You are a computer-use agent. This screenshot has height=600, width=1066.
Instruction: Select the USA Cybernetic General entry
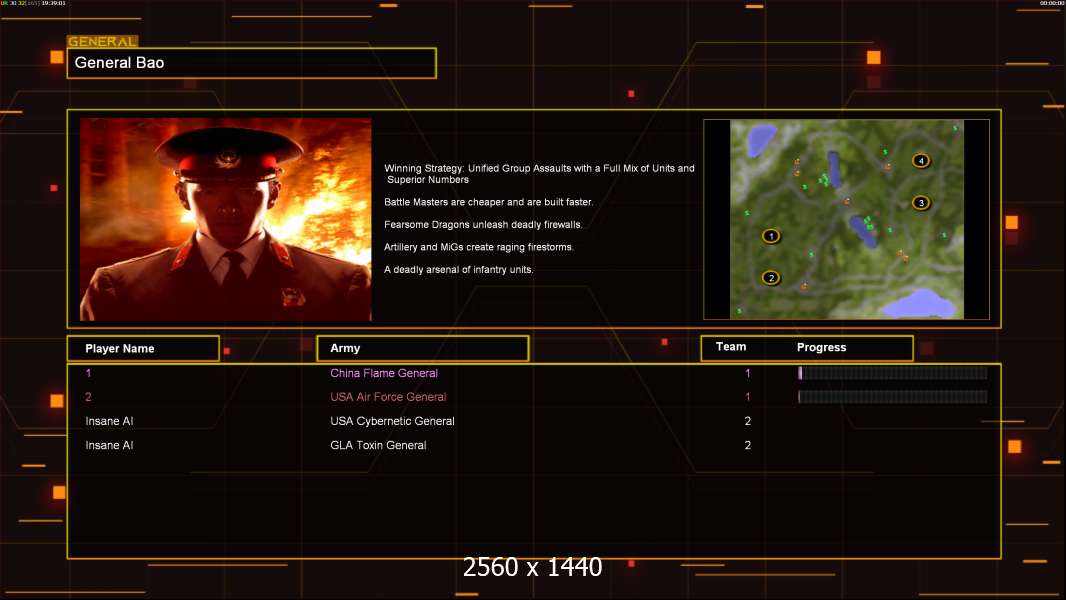point(392,421)
